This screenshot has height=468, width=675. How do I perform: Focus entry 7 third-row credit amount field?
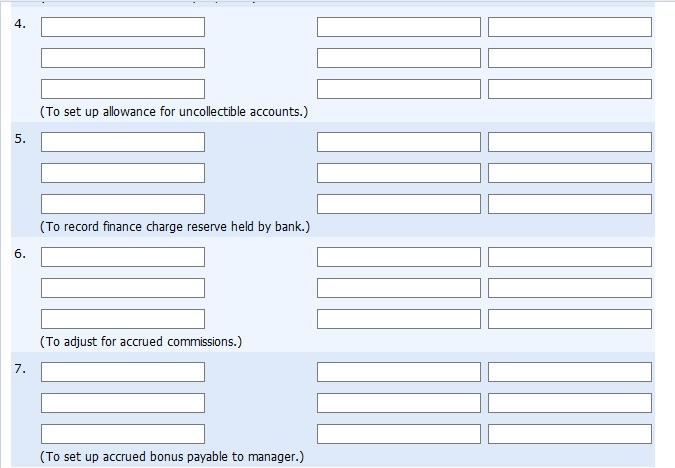[x=570, y=434]
